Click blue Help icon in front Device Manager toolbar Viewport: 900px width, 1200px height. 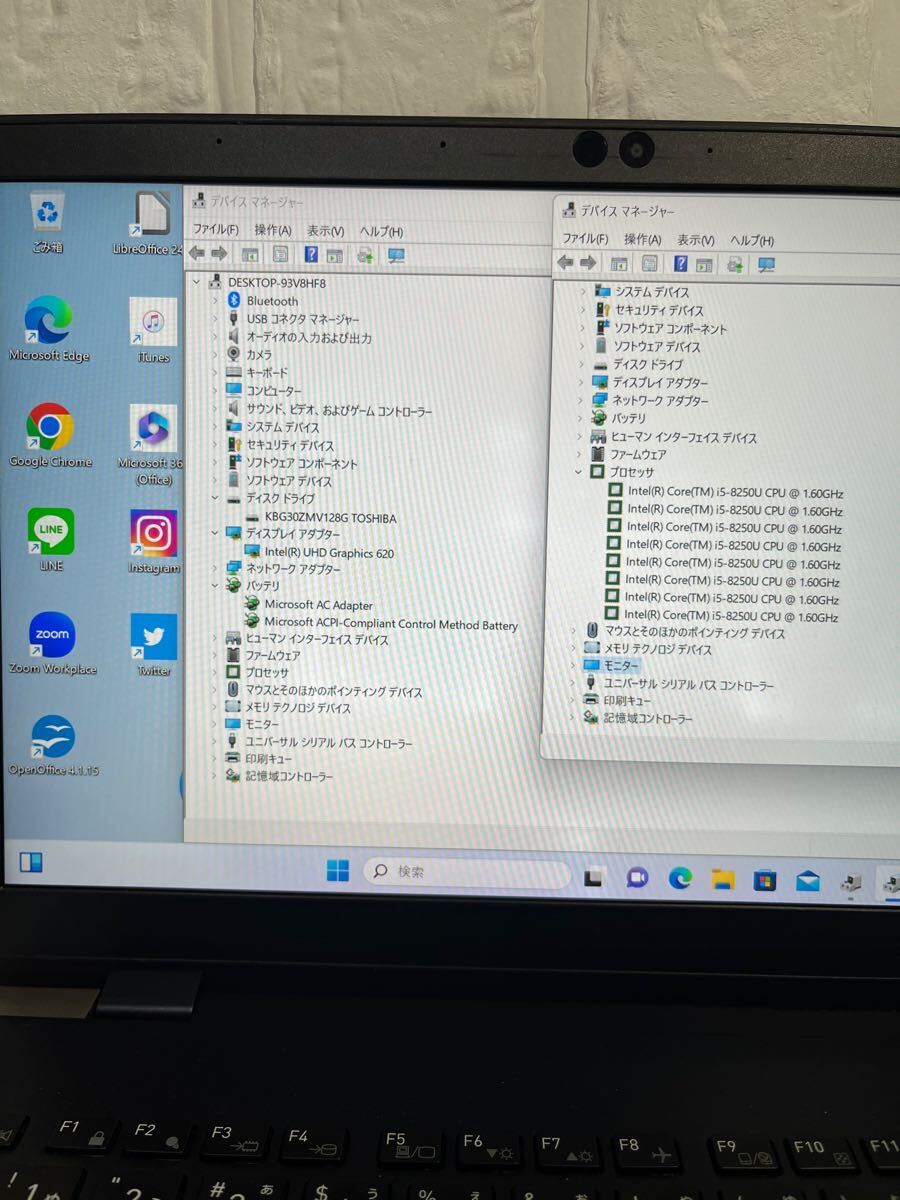point(681,264)
